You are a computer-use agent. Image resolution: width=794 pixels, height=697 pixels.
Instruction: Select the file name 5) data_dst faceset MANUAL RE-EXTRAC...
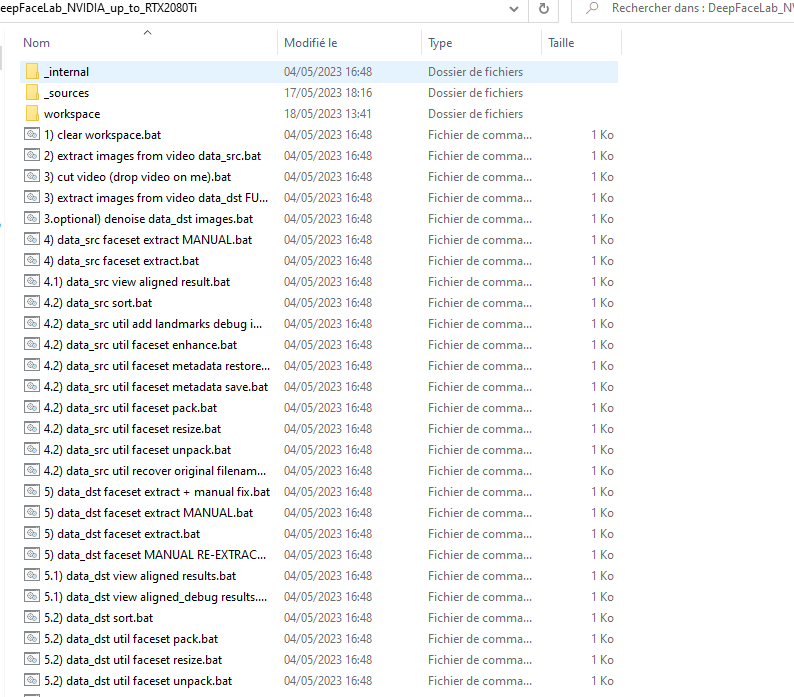[x=155, y=555]
